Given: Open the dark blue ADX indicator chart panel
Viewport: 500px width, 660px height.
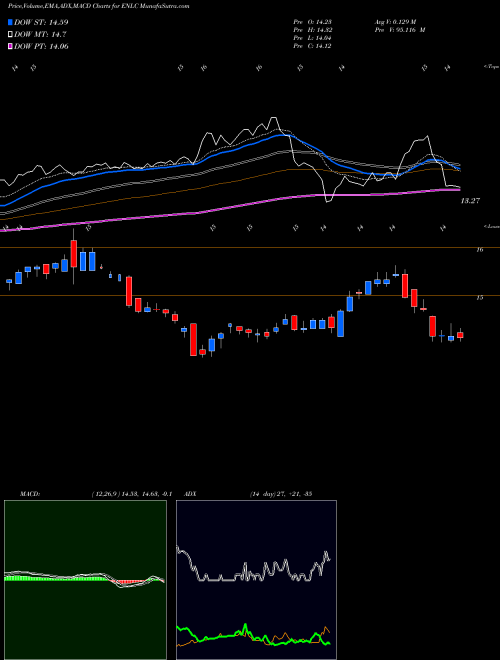Looking at the screenshot, I should pyautogui.click(x=256, y=580).
